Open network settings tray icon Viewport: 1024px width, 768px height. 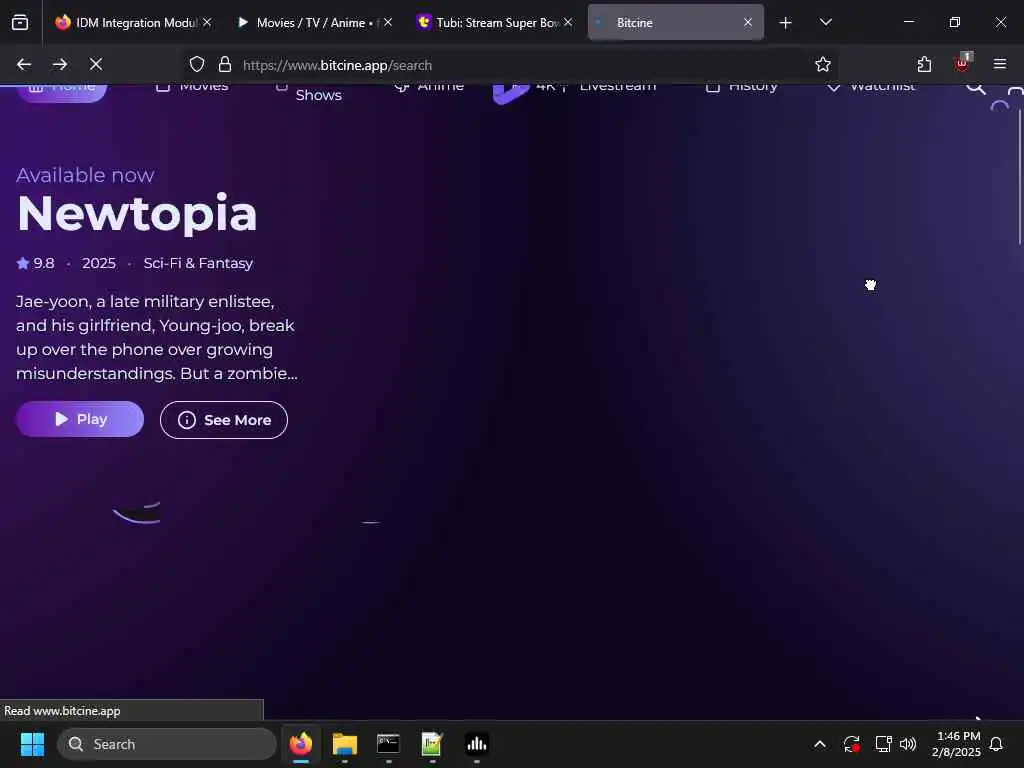883,744
